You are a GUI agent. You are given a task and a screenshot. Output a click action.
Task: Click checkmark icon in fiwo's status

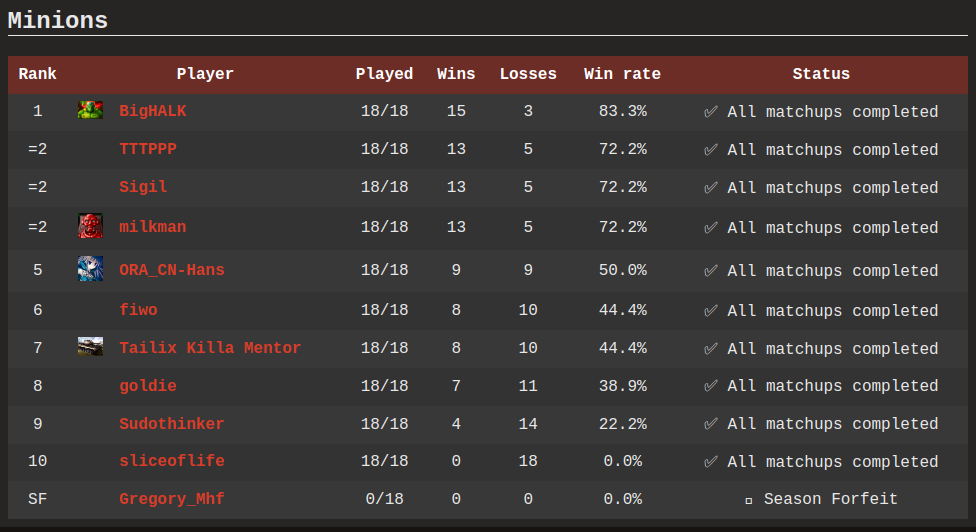711,311
